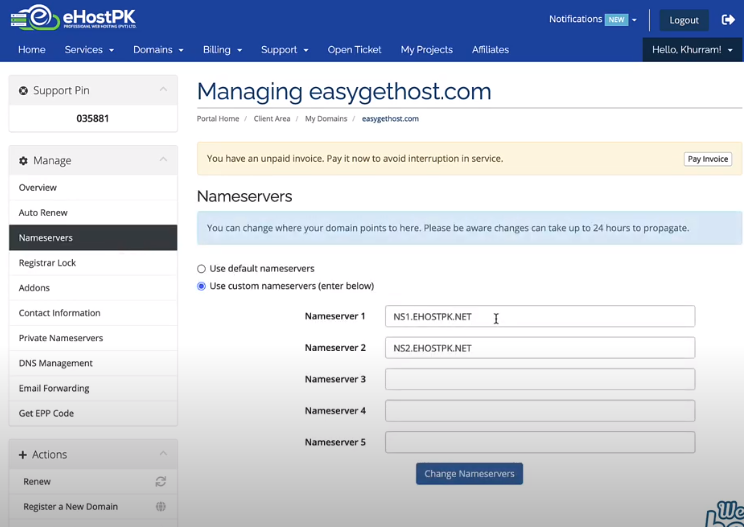
Task: Open the Support dropdown menu
Action: coord(284,49)
